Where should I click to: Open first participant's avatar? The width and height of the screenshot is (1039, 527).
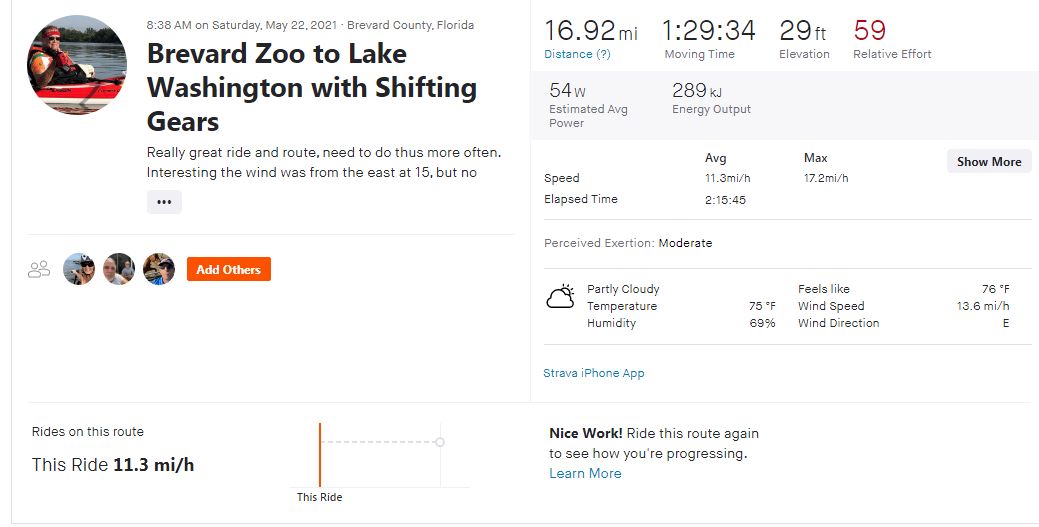79,269
